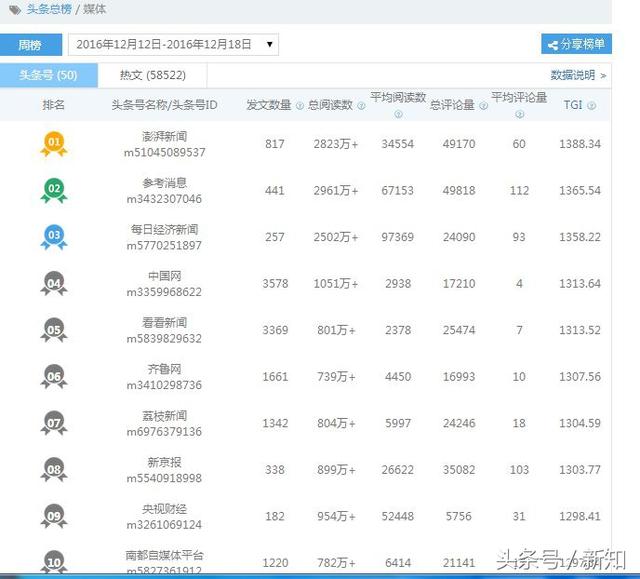640x579 pixels.
Task: Open the 头条总榜 breadcrumb link
Action: click(49, 9)
